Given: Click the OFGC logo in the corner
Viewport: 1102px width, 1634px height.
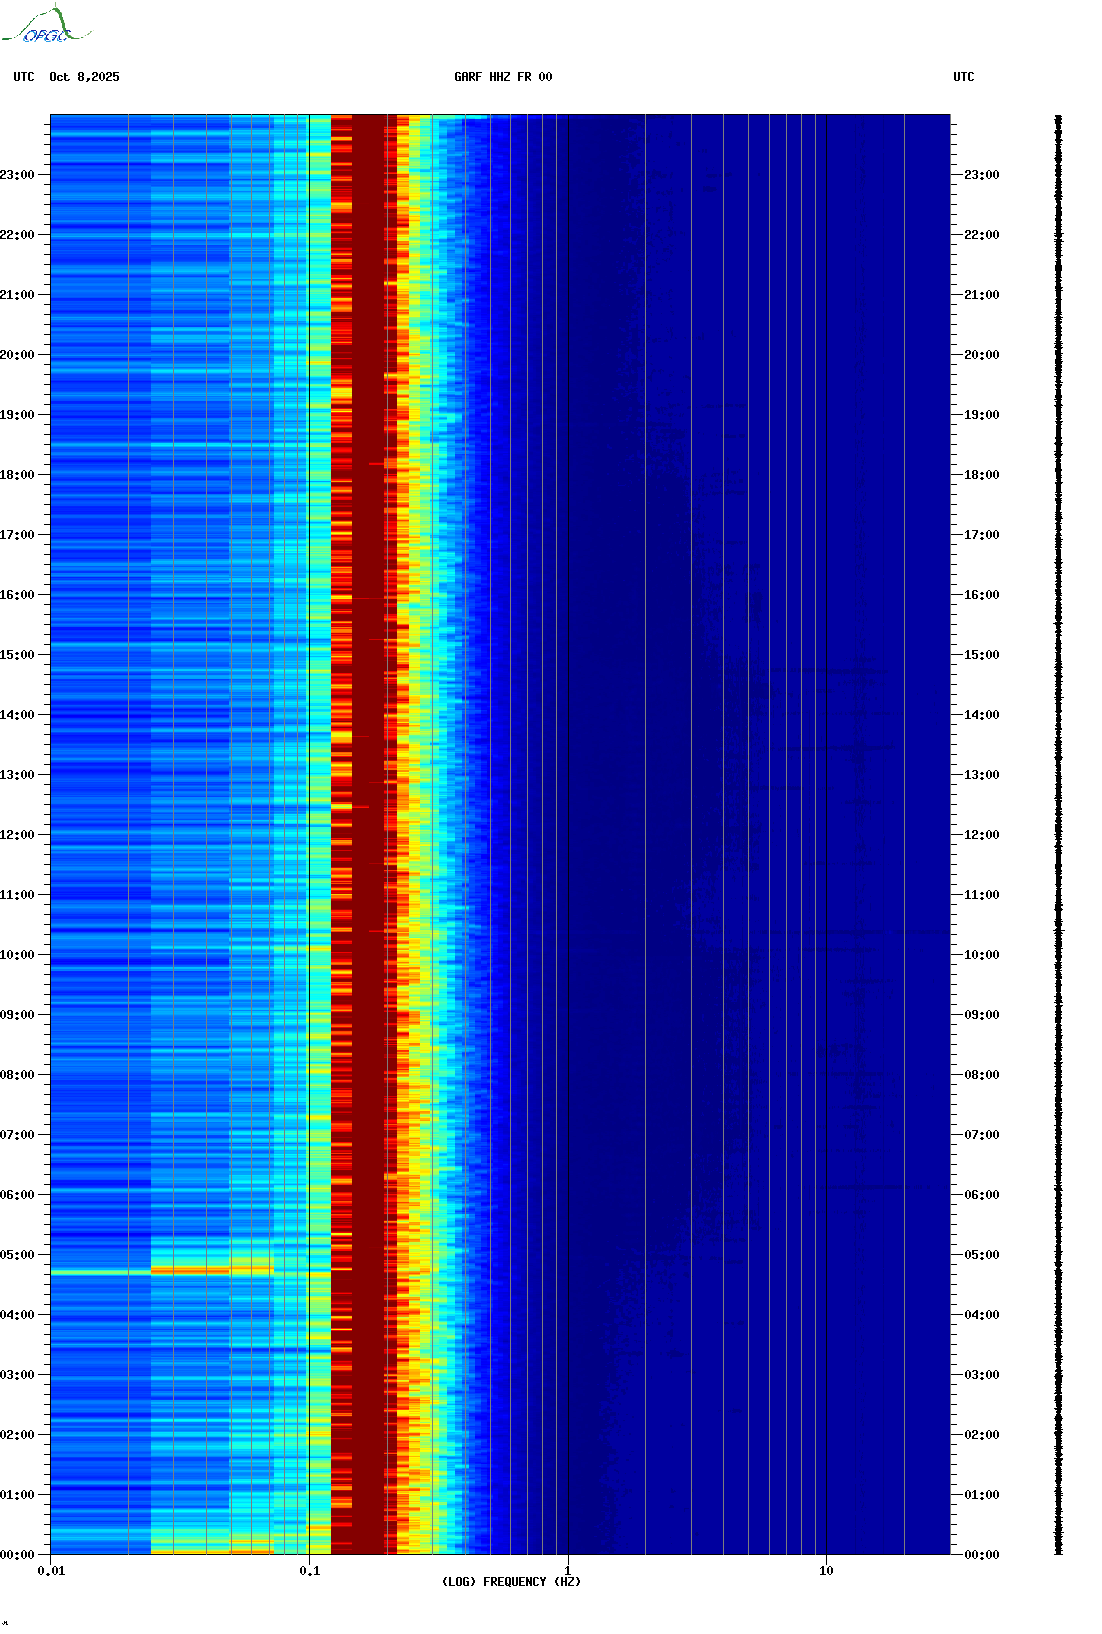Looking at the screenshot, I should (x=46, y=26).
